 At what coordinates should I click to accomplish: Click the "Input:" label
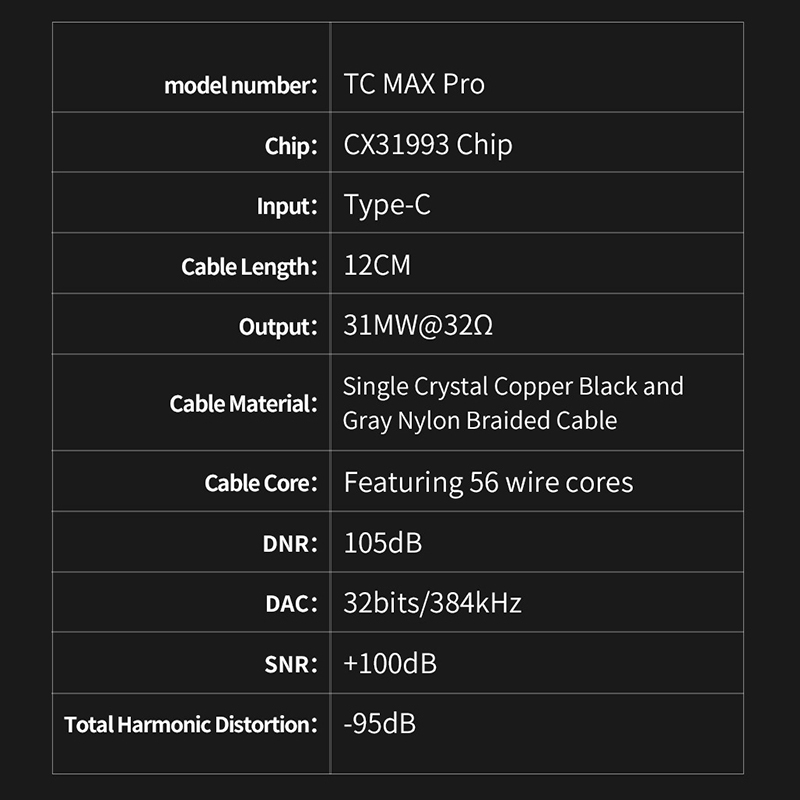click(287, 206)
